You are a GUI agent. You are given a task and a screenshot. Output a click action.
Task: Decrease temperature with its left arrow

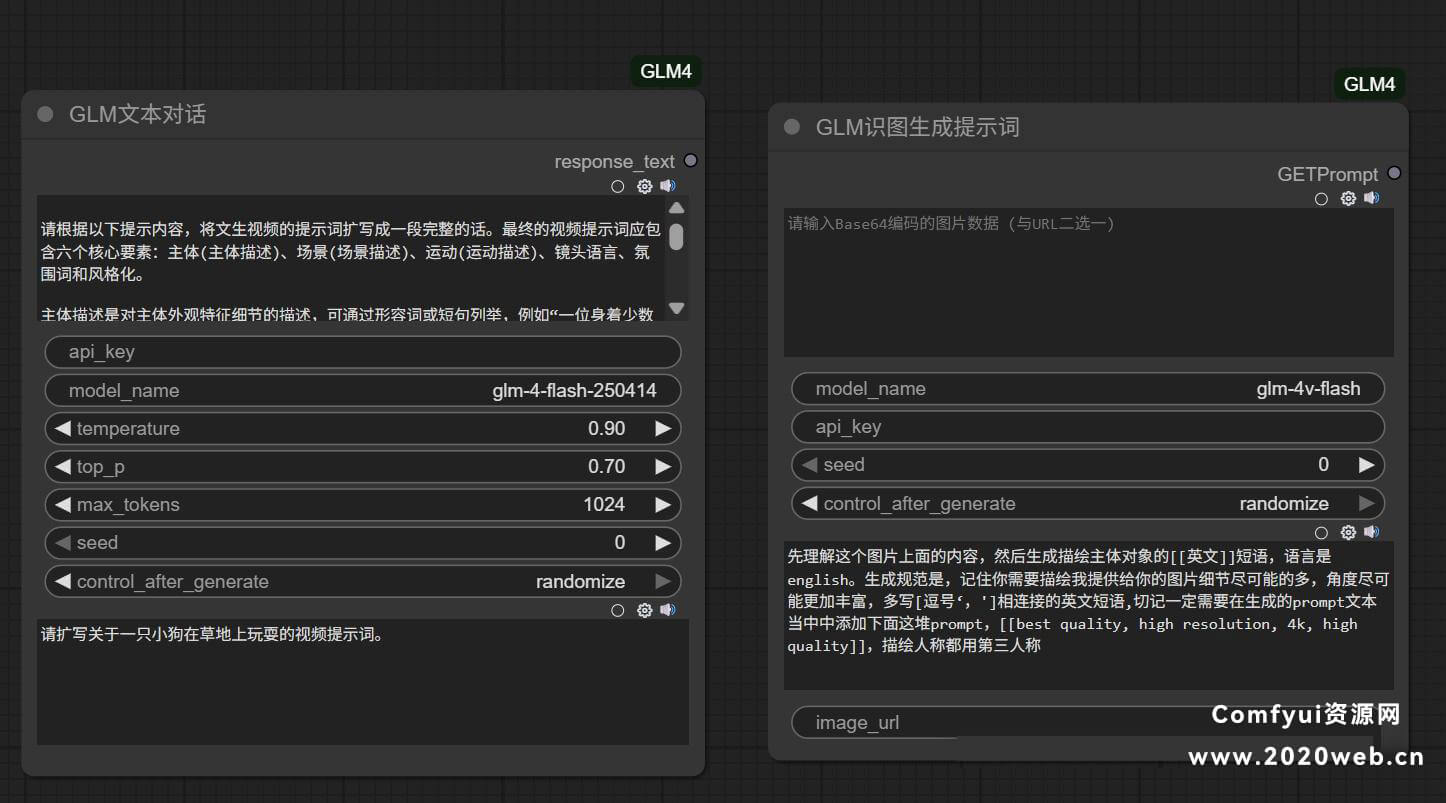pos(62,428)
